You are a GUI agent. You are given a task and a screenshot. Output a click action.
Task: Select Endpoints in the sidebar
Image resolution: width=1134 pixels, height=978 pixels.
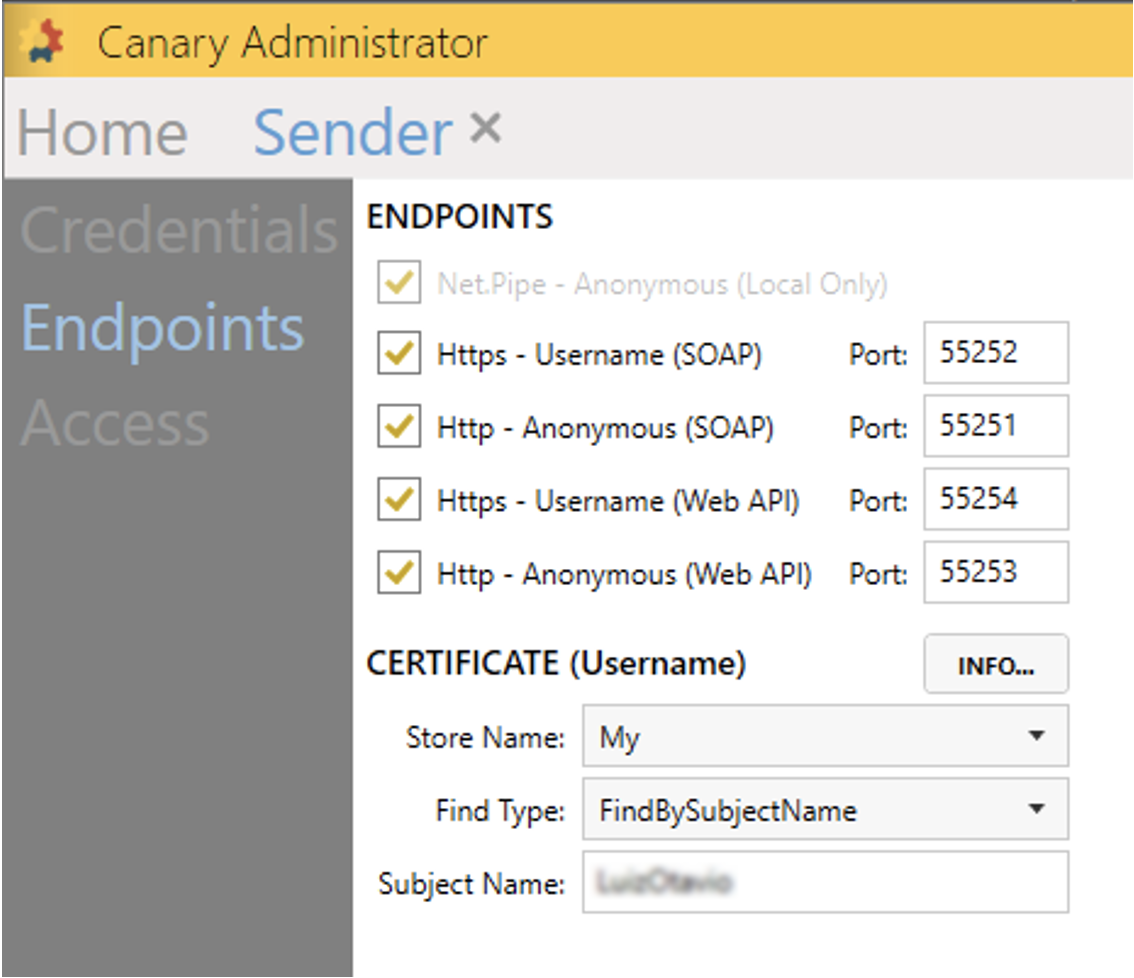(x=163, y=328)
